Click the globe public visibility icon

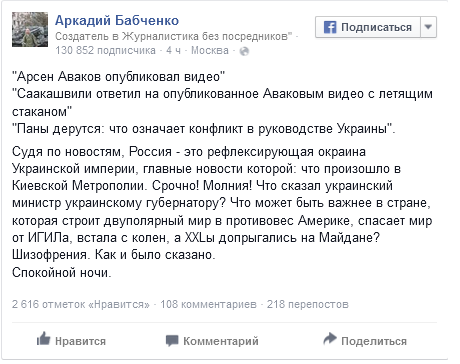coord(244,51)
